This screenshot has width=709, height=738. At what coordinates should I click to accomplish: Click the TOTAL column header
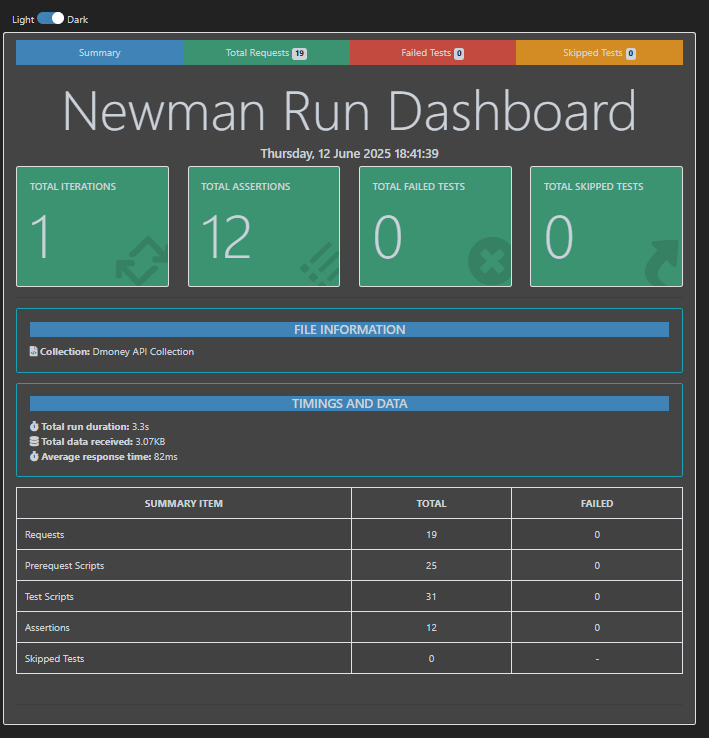tap(431, 503)
